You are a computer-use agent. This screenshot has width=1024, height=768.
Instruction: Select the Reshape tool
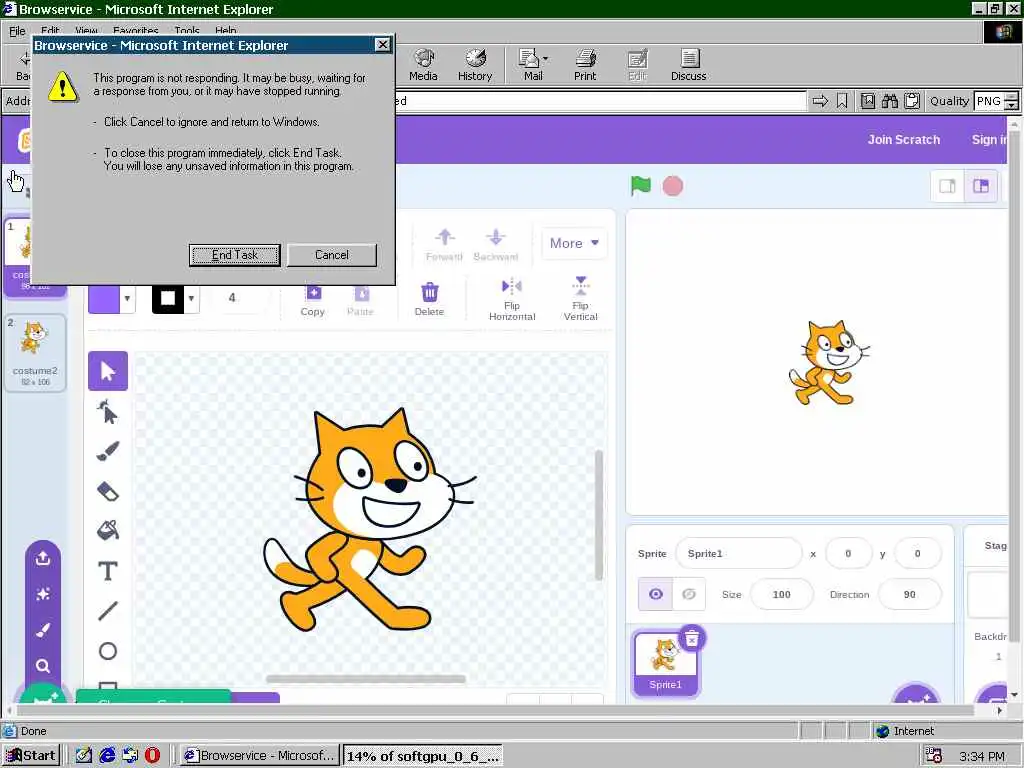[108, 412]
